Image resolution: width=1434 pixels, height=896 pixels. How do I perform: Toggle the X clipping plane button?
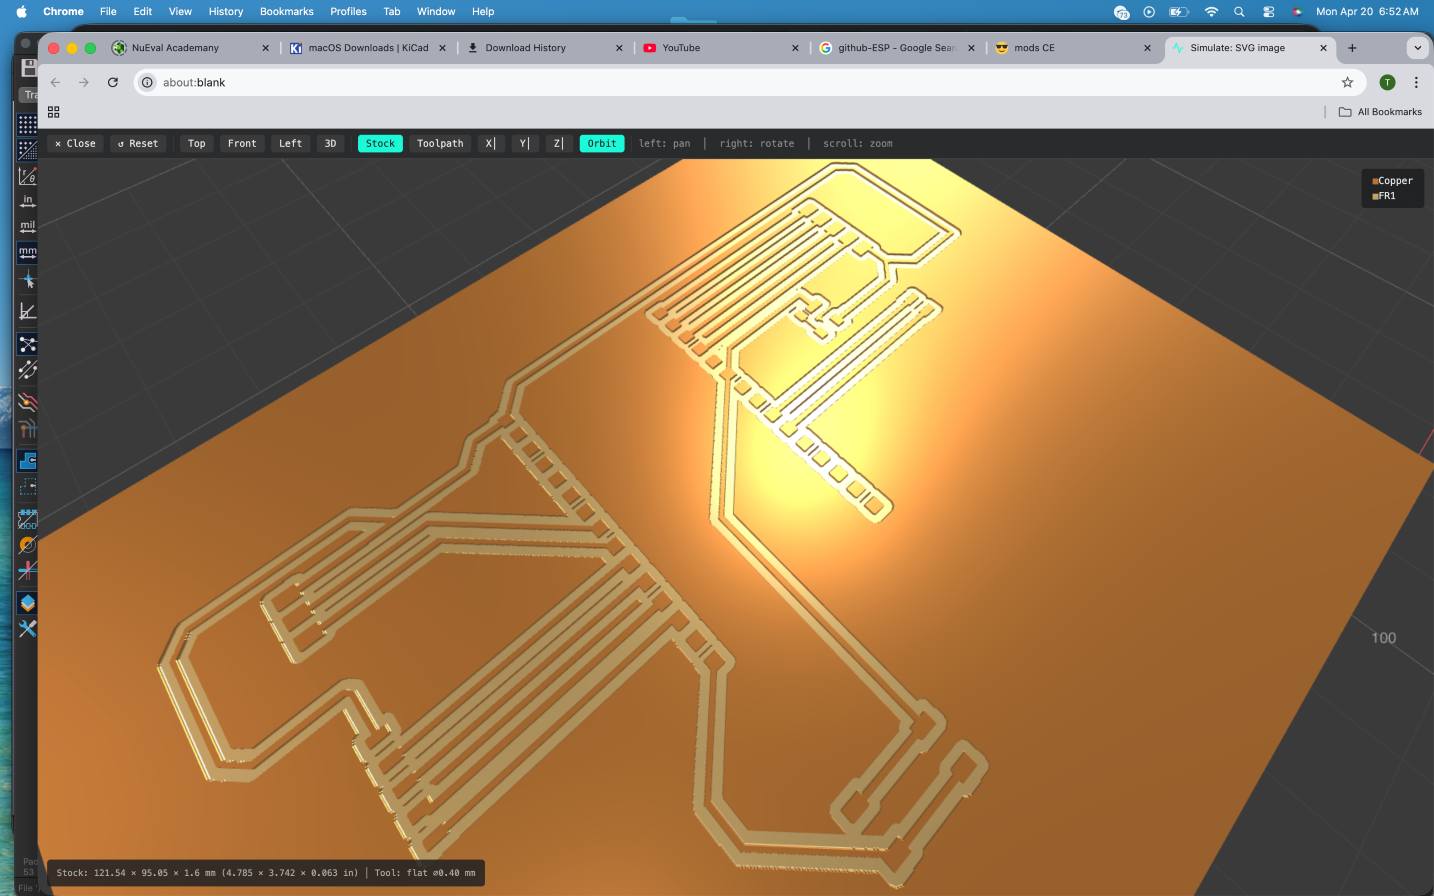pyautogui.click(x=490, y=143)
